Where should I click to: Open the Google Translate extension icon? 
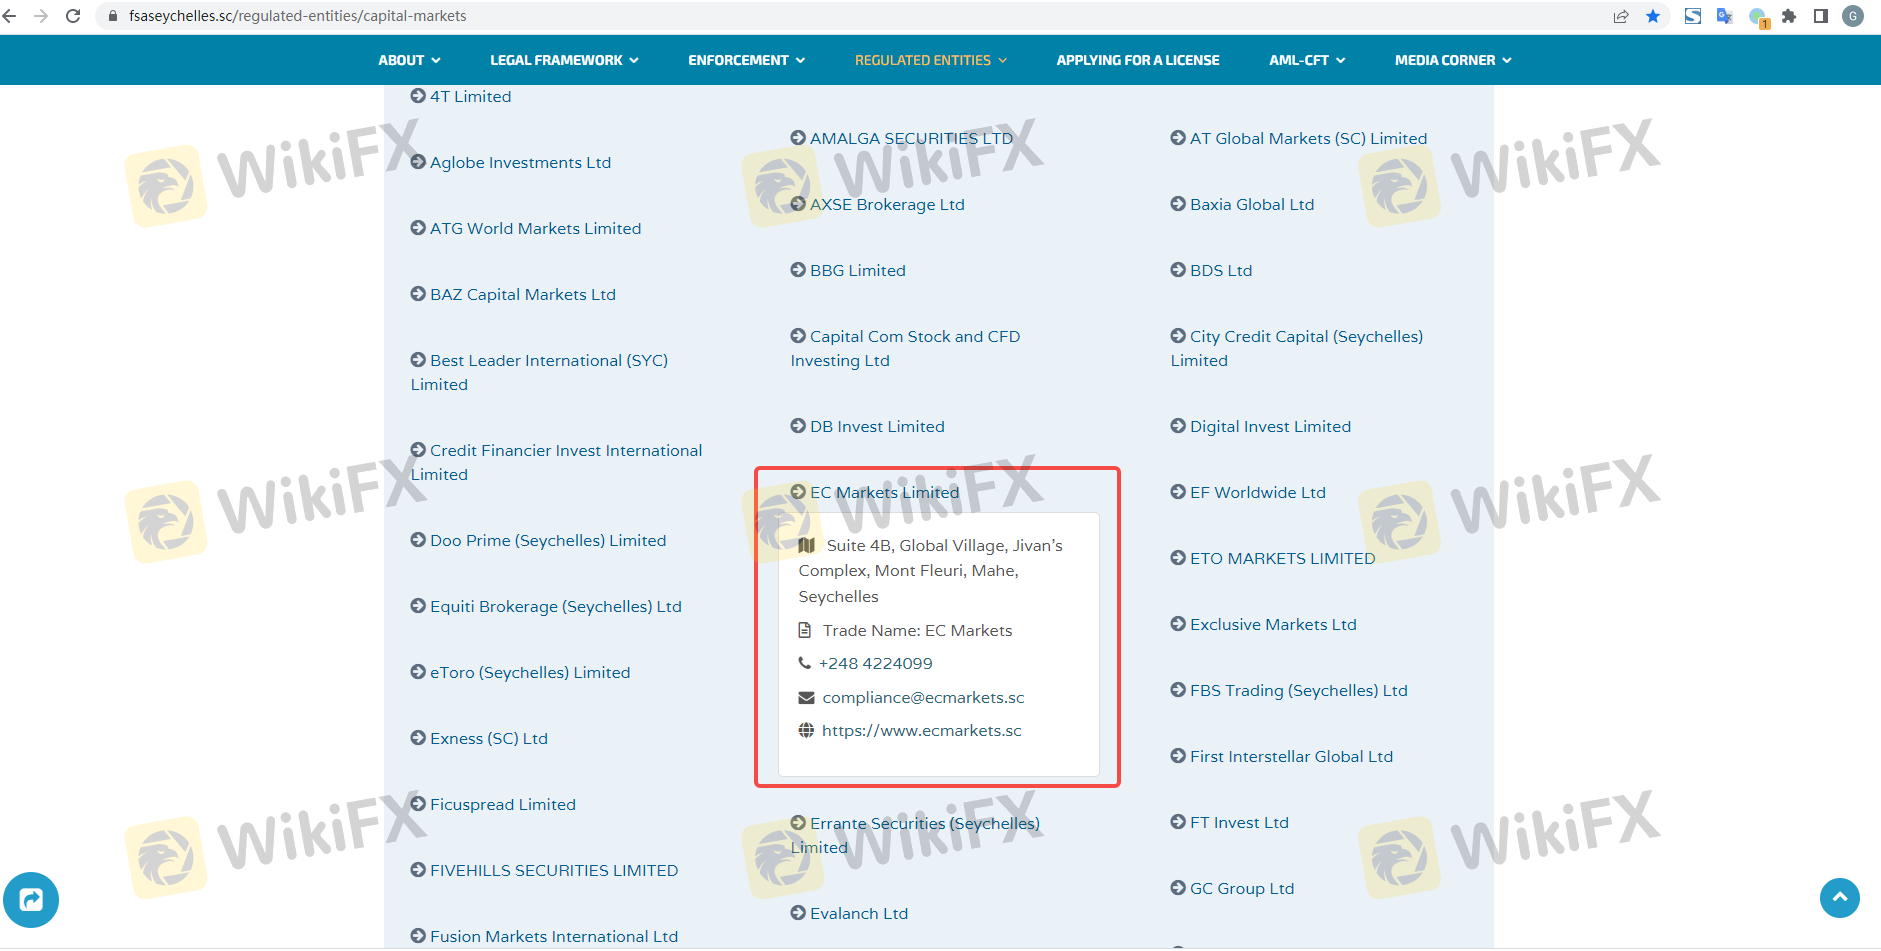[x=1724, y=16]
